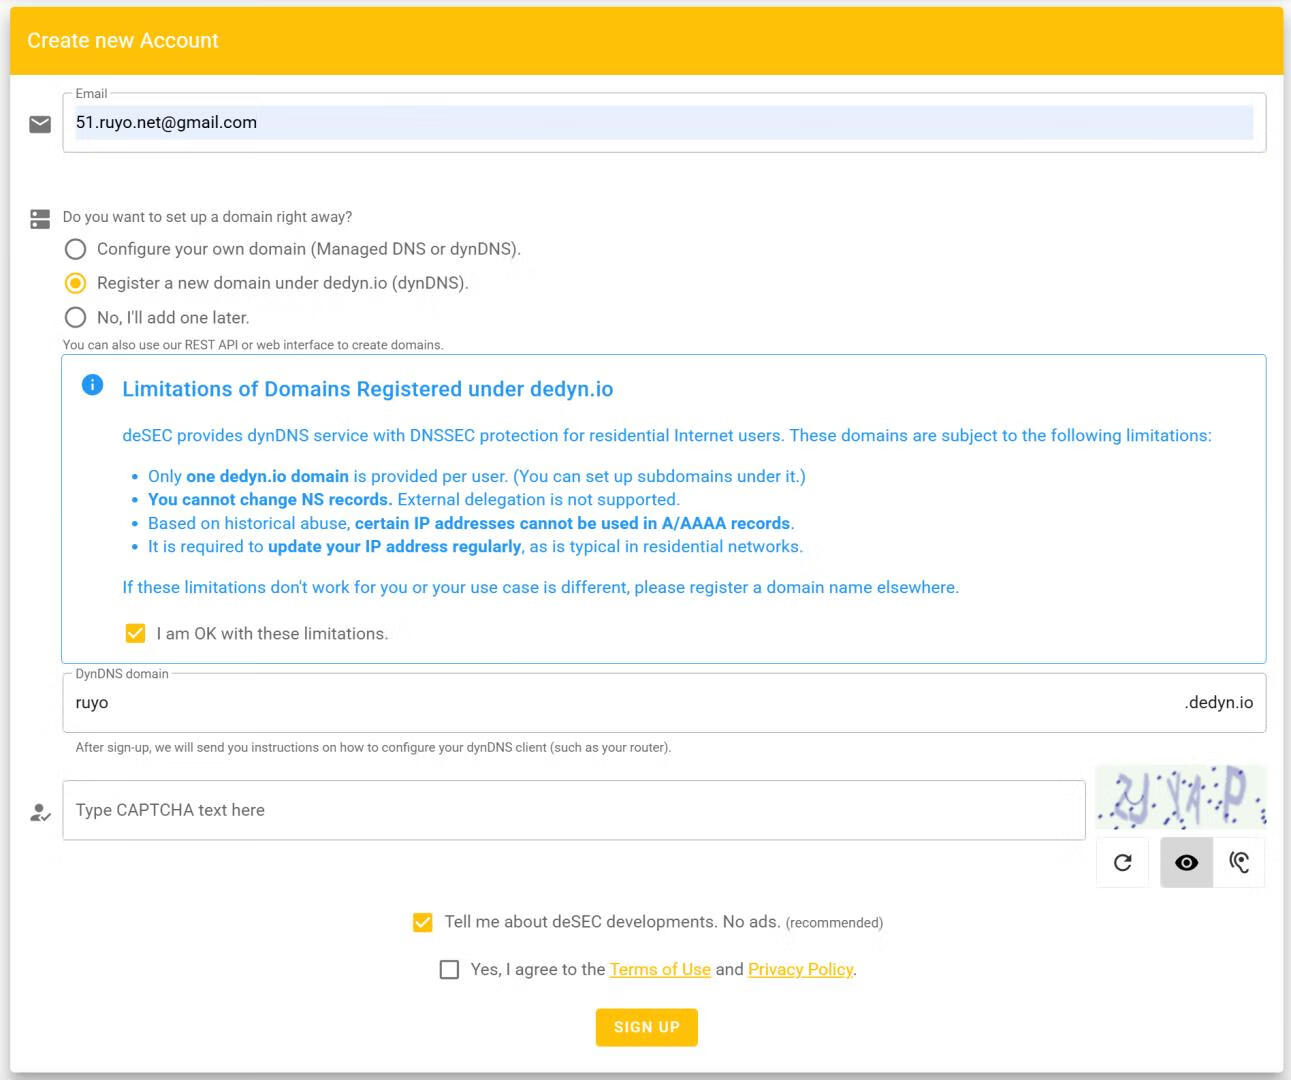
Task: Click the DNS server icon beside domain question
Action: click(40, 218)
